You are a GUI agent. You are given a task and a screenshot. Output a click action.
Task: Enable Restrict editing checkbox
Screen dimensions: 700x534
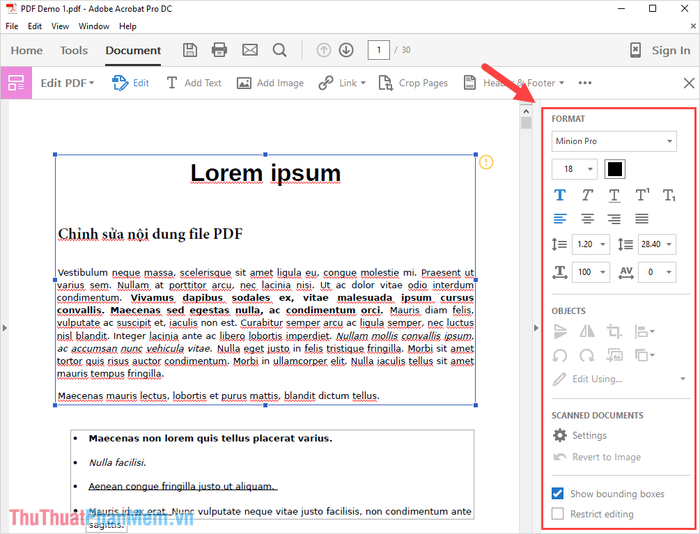[558, 514]
